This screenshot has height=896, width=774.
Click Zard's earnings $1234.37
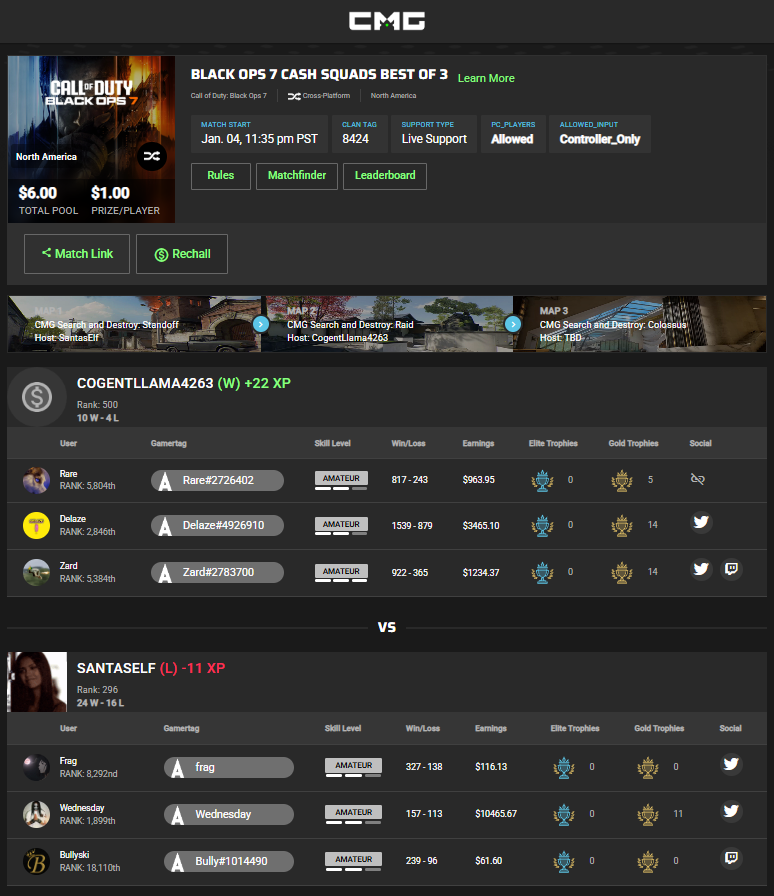(x=481, y=573)
